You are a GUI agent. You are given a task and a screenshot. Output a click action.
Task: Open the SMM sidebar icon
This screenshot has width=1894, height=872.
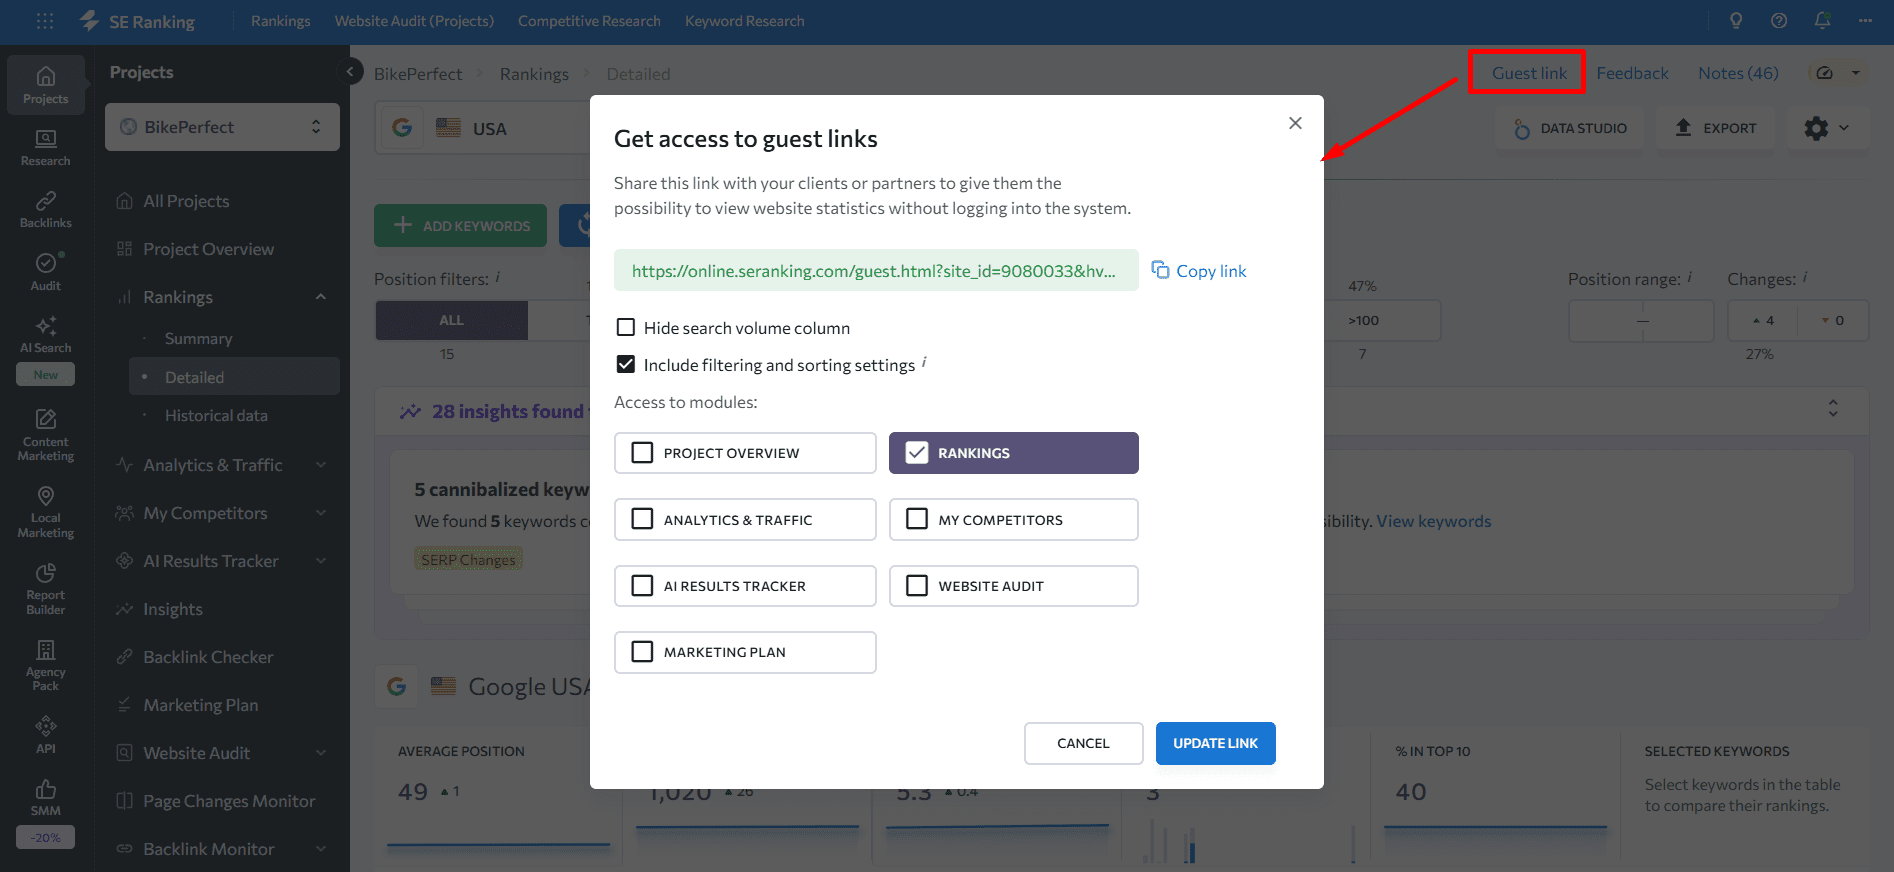click(x=46, y=797)
